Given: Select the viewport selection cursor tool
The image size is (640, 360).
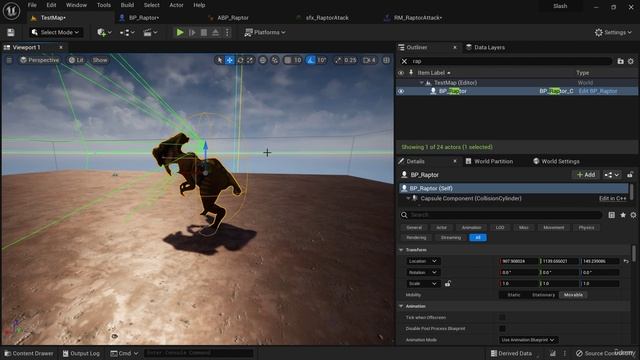Looking at the screenshot, I should click(220, 60).
